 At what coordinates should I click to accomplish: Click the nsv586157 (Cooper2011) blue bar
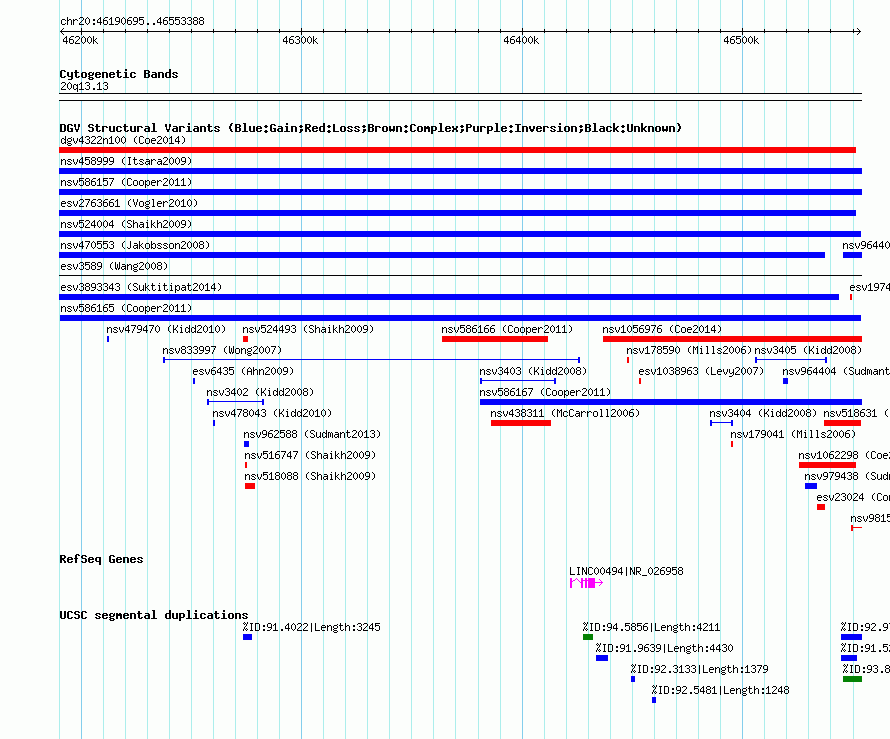(x=461, y=192)
